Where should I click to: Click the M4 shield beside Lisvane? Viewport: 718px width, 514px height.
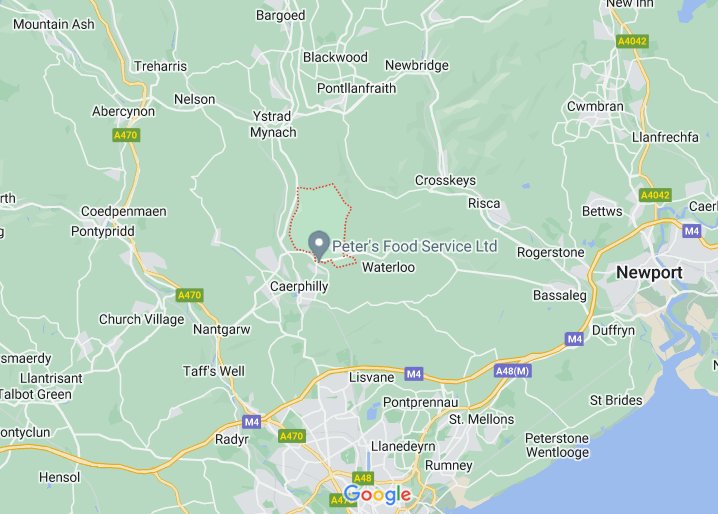coord(413,374)
